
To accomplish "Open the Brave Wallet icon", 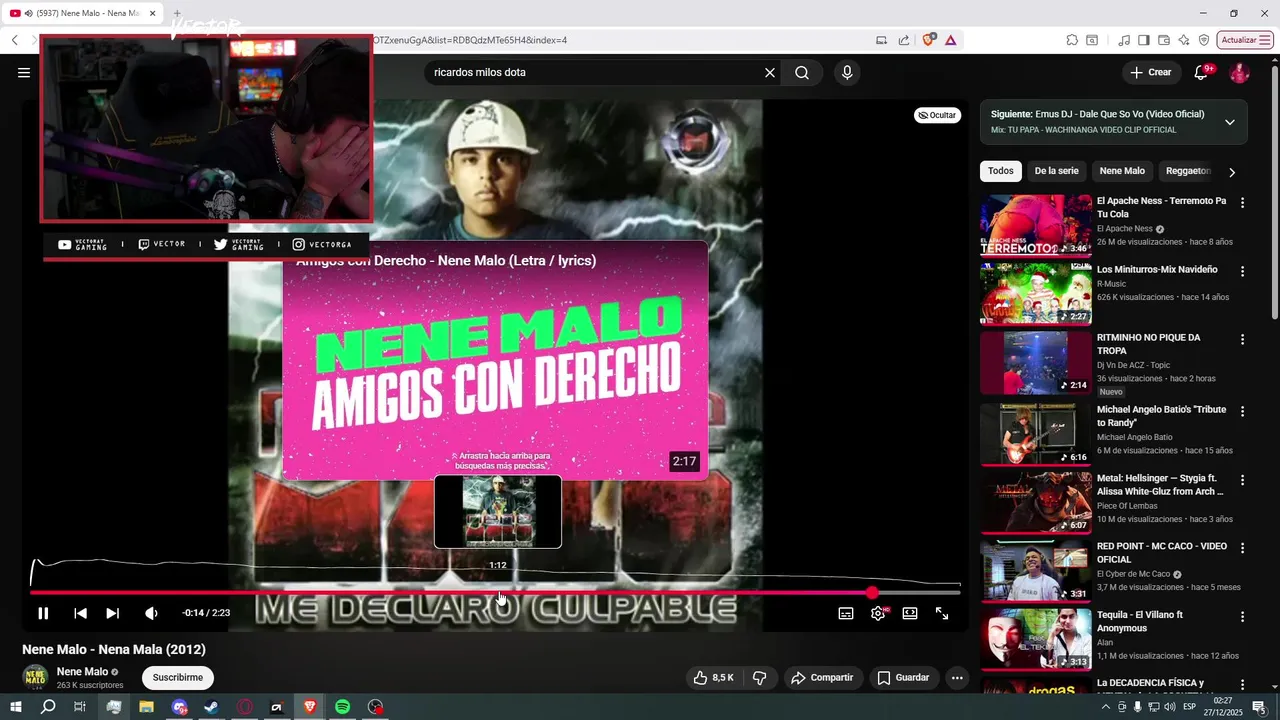I will coord(1164,40).
